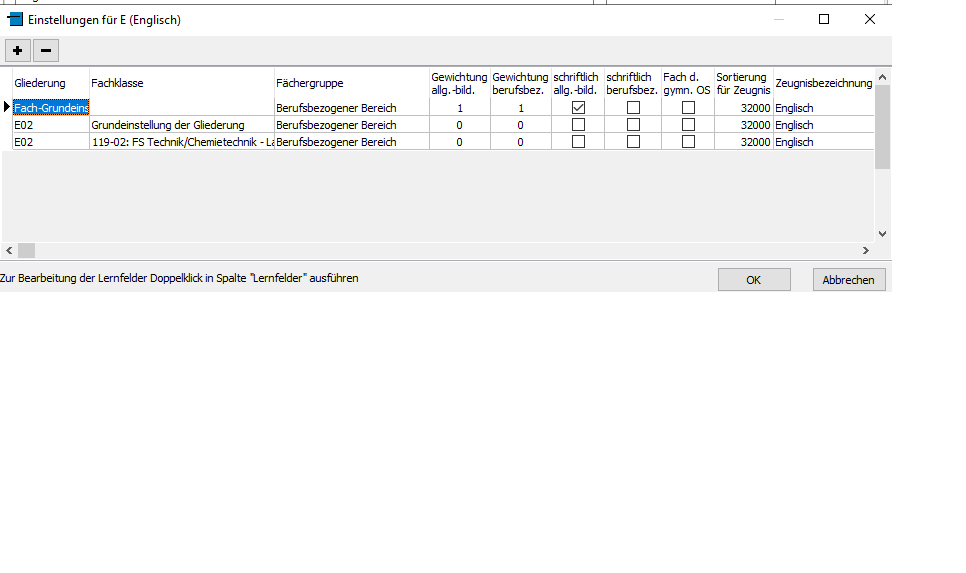Click 'Gewichtung berufsbez.' value 1 in first row

click(x=521, y=108)
